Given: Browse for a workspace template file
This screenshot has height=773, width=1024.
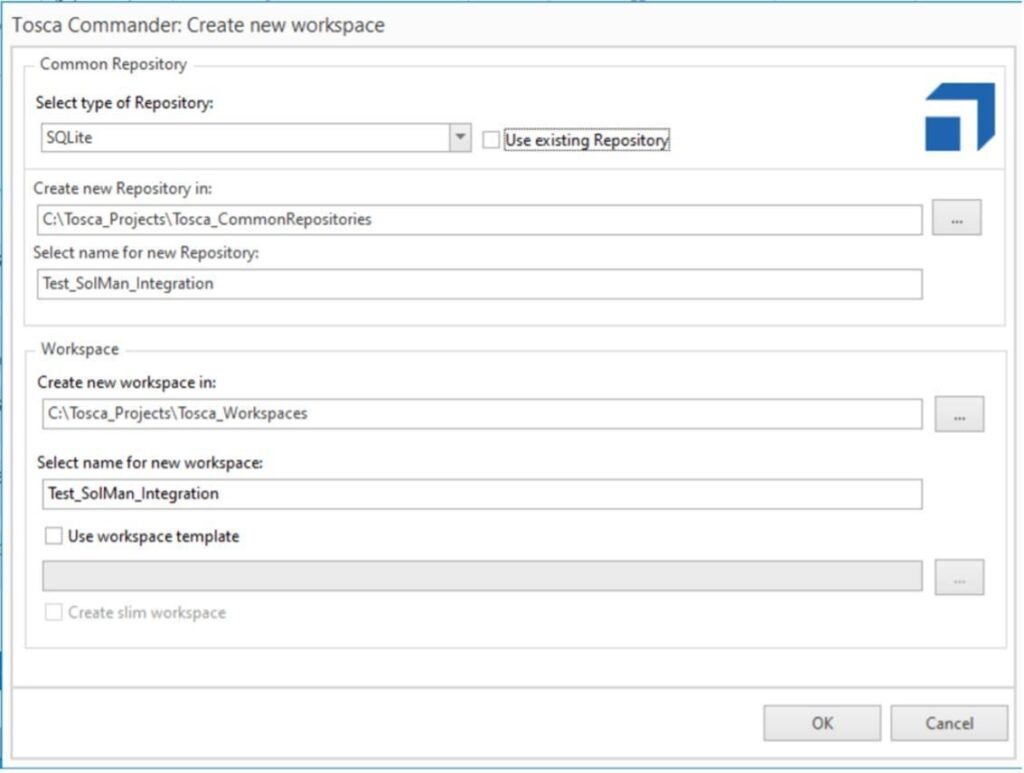Looking at the screenshot, I should click(x=959, y=577).
